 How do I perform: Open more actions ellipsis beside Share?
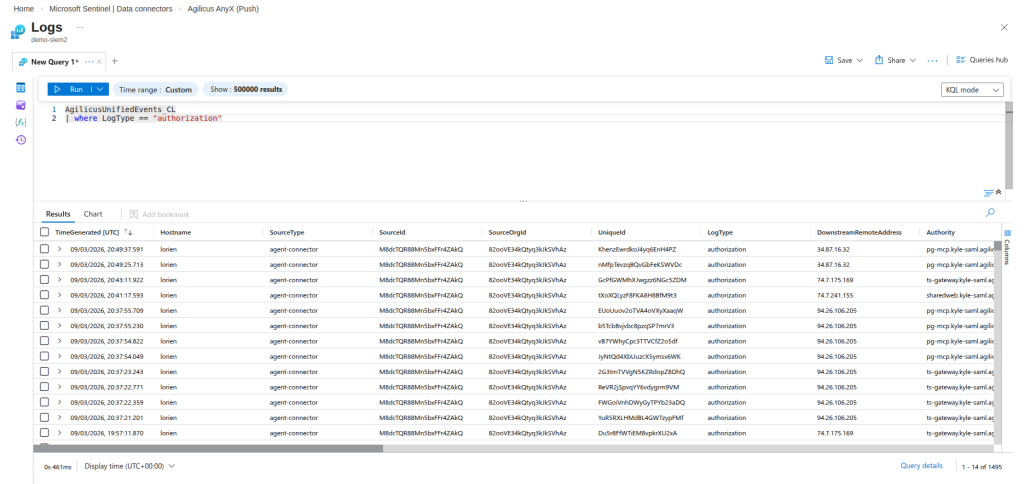click(x=933, y=60)
